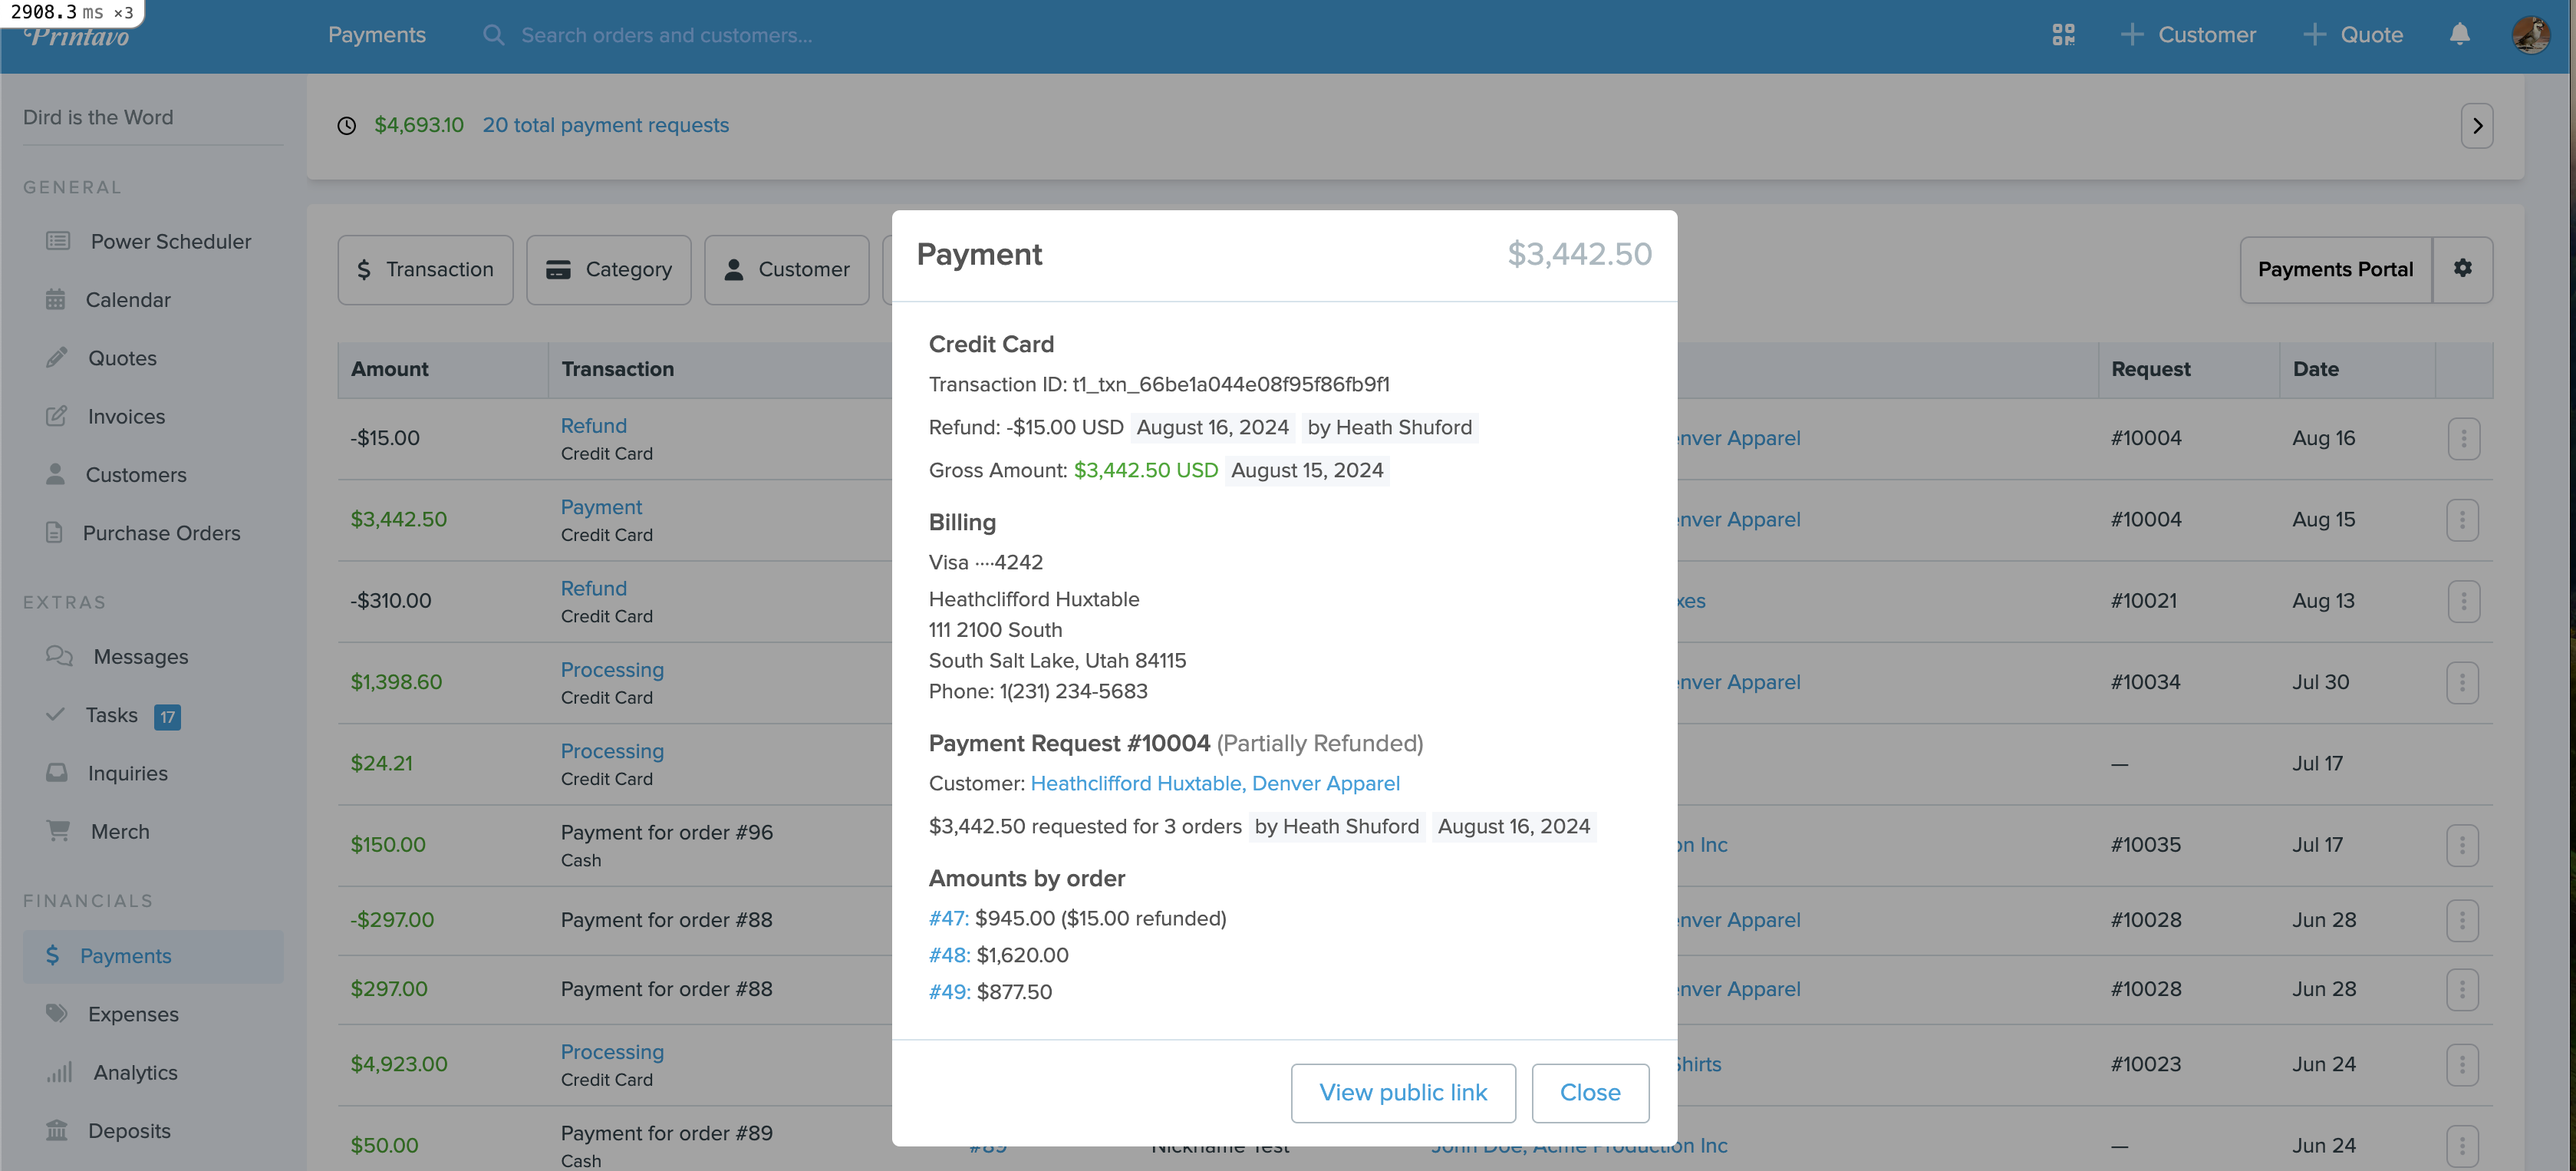The width and height of the screenshot is (2576, 1171).
Task: Open Merch cart in the sidebar
Action: pyautogui.click(x=98, y=832)
